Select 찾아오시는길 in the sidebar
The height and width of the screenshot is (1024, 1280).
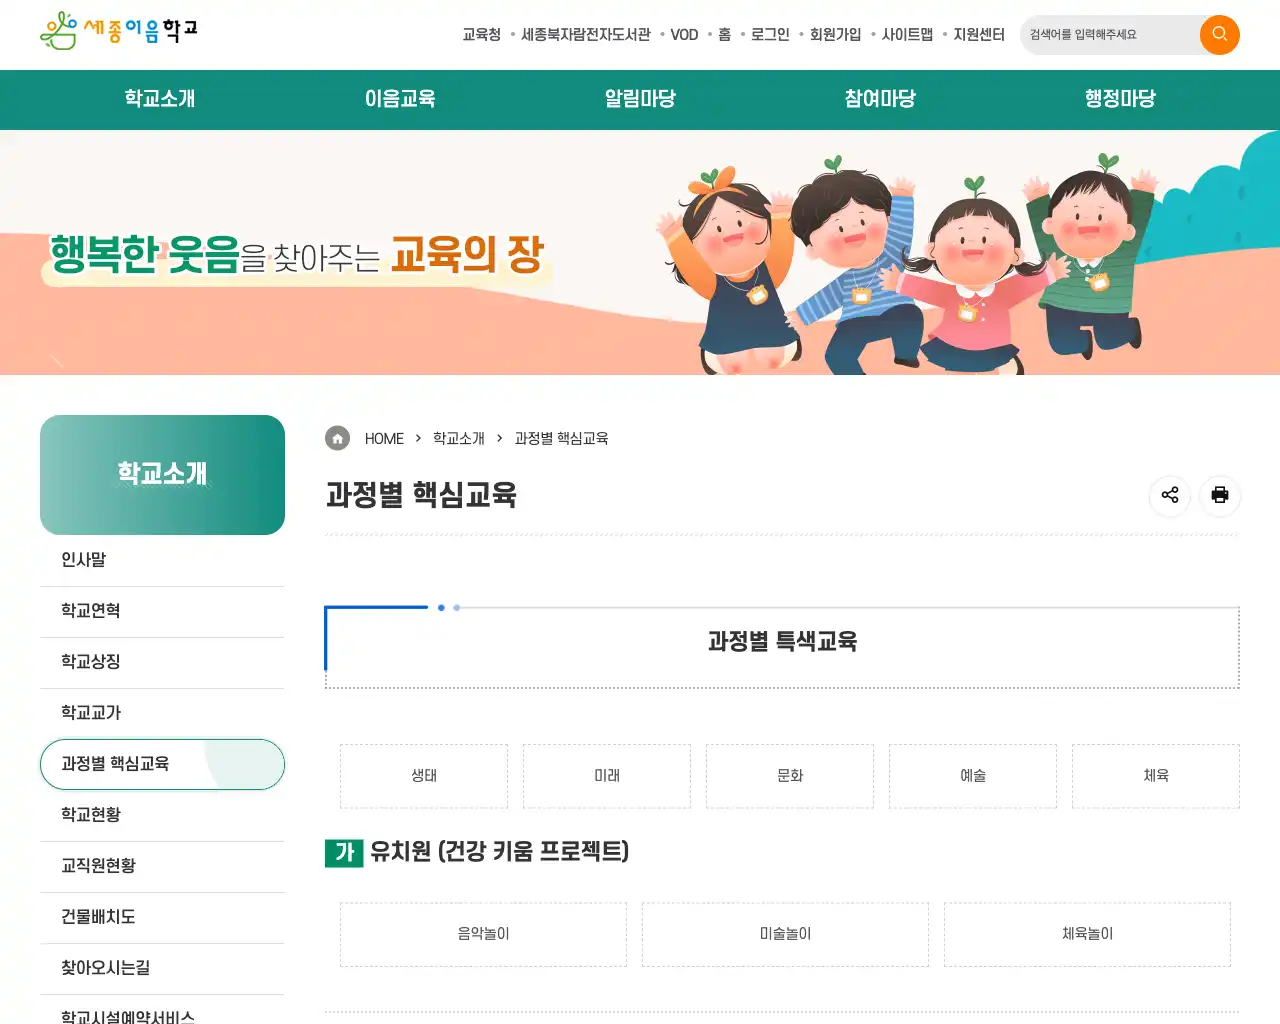(x=162, y=968)
